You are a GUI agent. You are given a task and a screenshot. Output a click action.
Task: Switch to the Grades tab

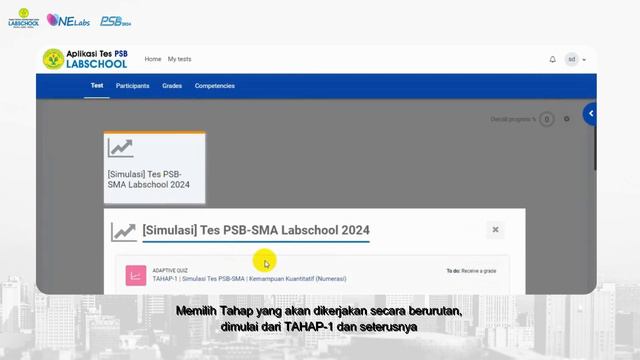coord(172,86)
